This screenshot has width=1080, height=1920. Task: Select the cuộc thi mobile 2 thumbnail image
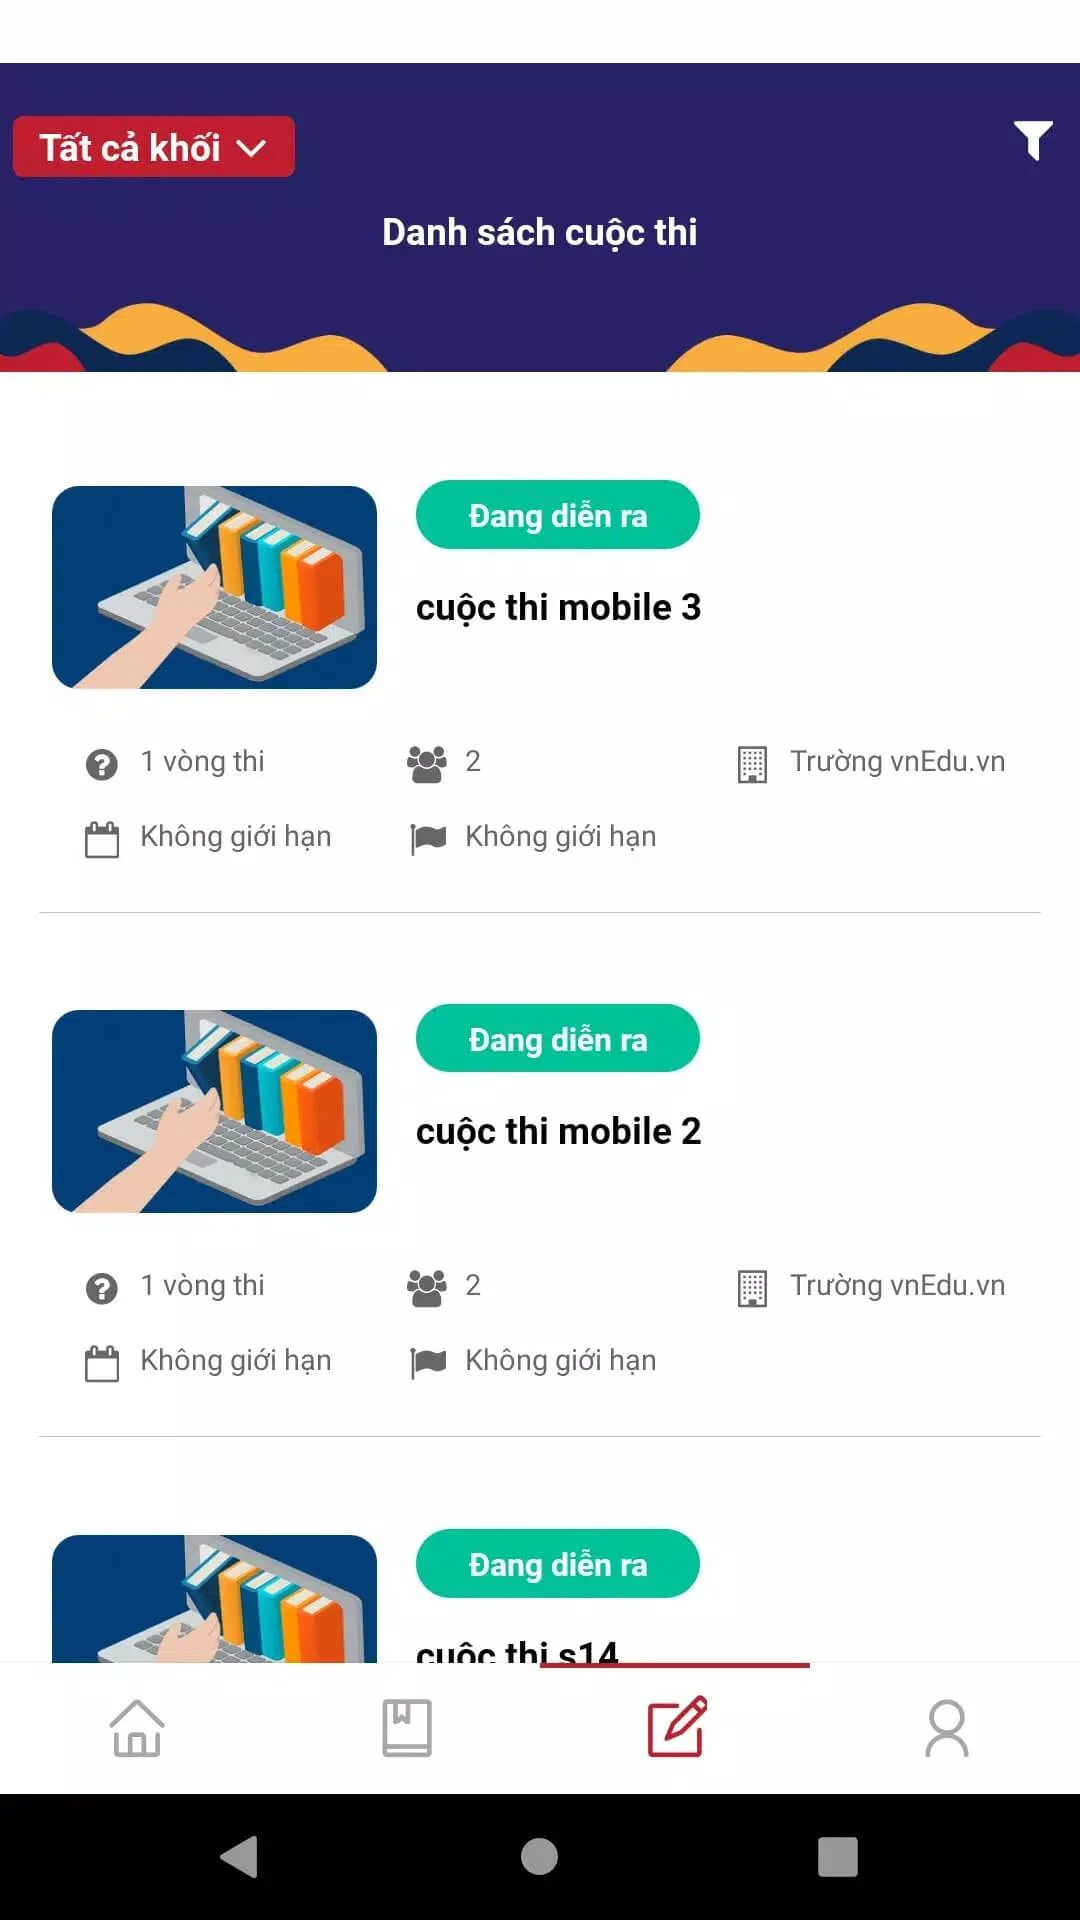tap(214, 1111)
